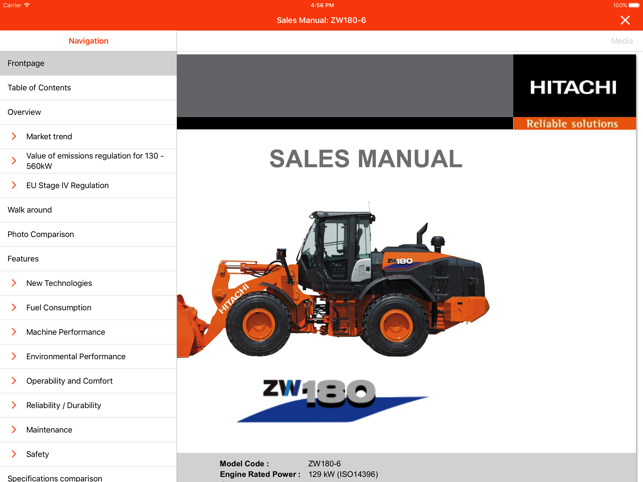Tap the Hitachi logo on frontpage
The image size is (643, 482).
pyautogui.click(x=573, y=87)
